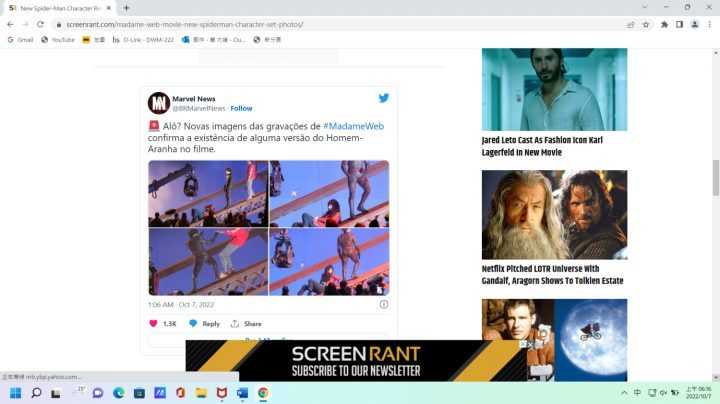Image resolution: width=720 pixels, height=404 pixels.
Task: Click the page vertical scrollbar thumb
Action: 716,178
